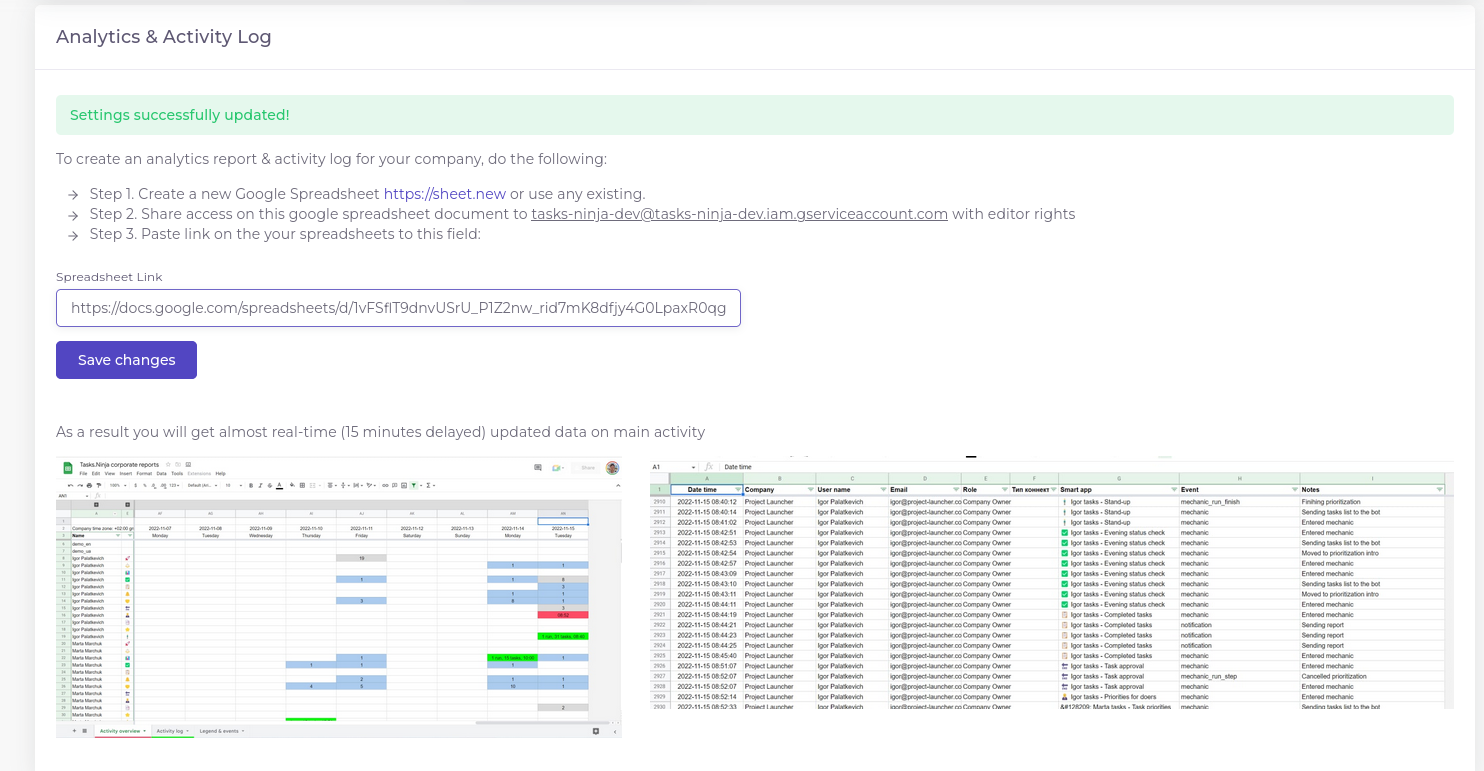Viewport: 1484px width, 771px height.
Task: Click the Google Sheets logo in left screenshot
Action: [68, 467]
